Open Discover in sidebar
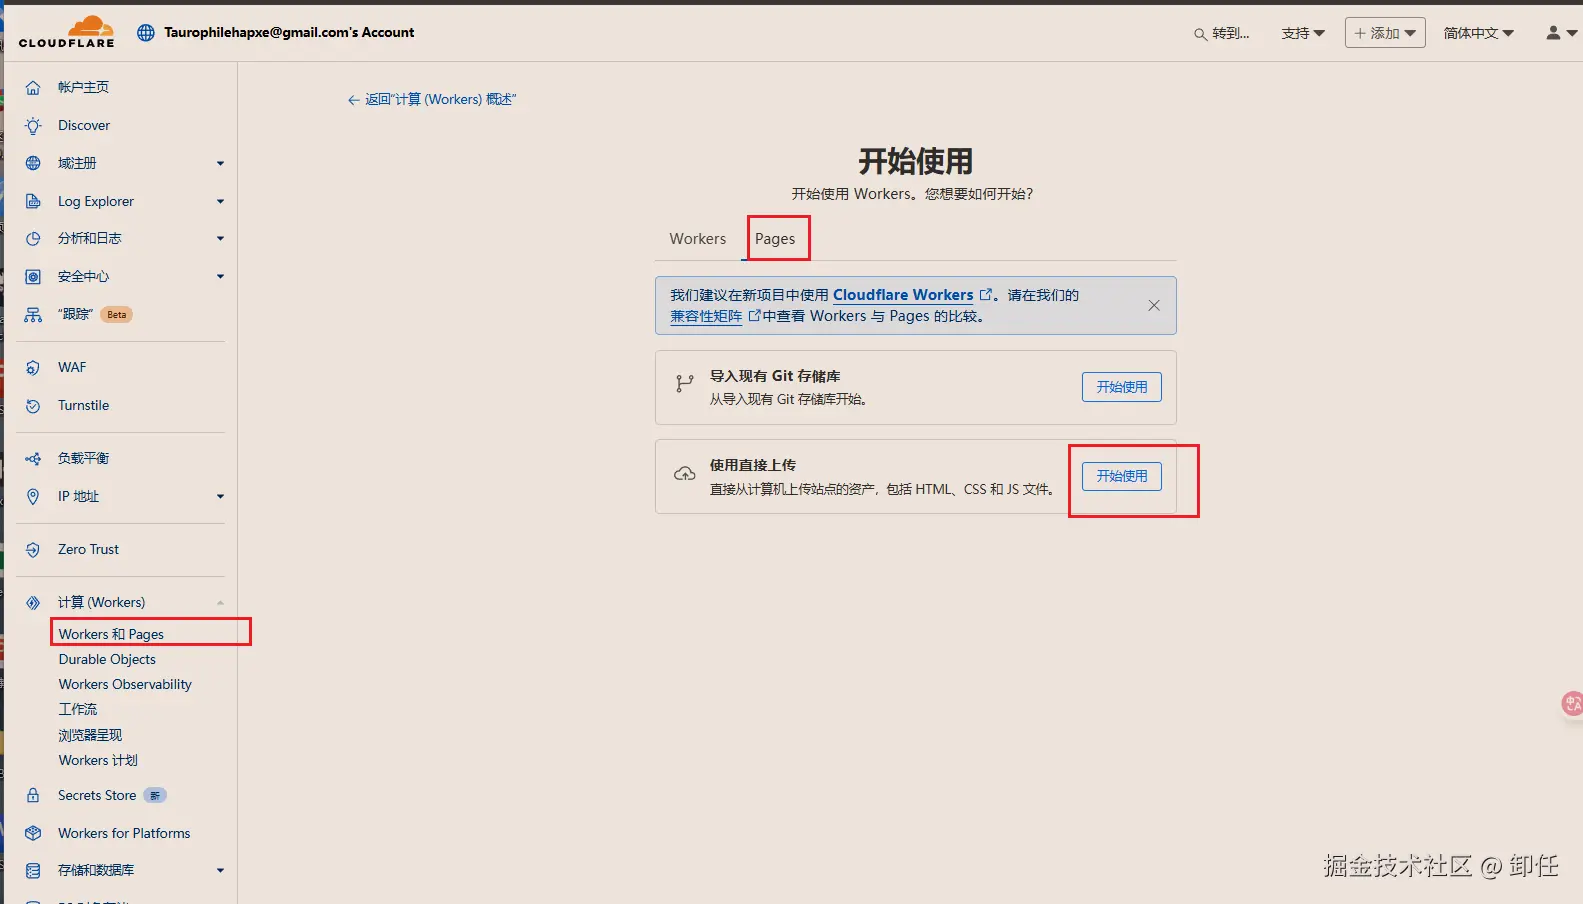Screen dimensions: 1583x904 click(84, 126)
